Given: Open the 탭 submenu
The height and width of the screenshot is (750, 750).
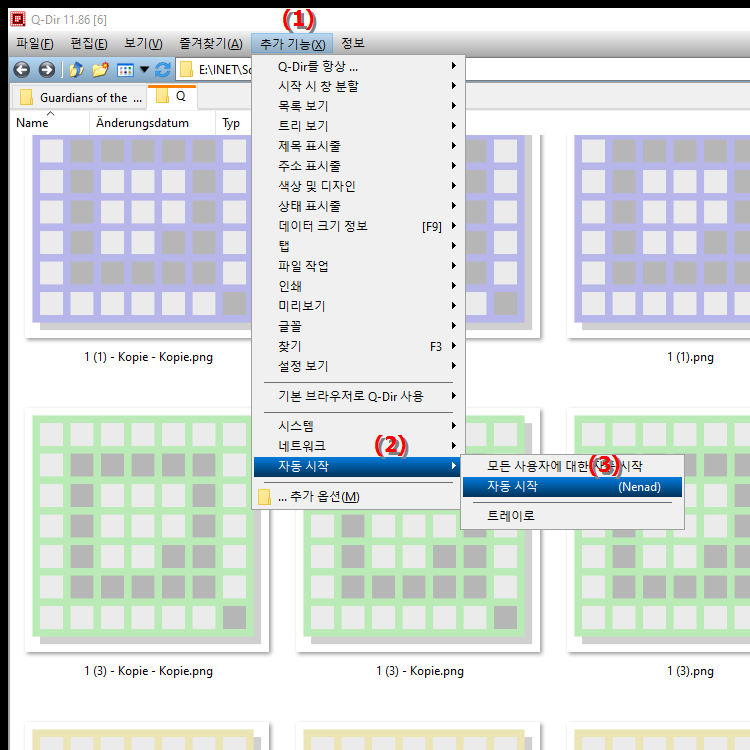Looking at the screenshot, I should point(358,246).
